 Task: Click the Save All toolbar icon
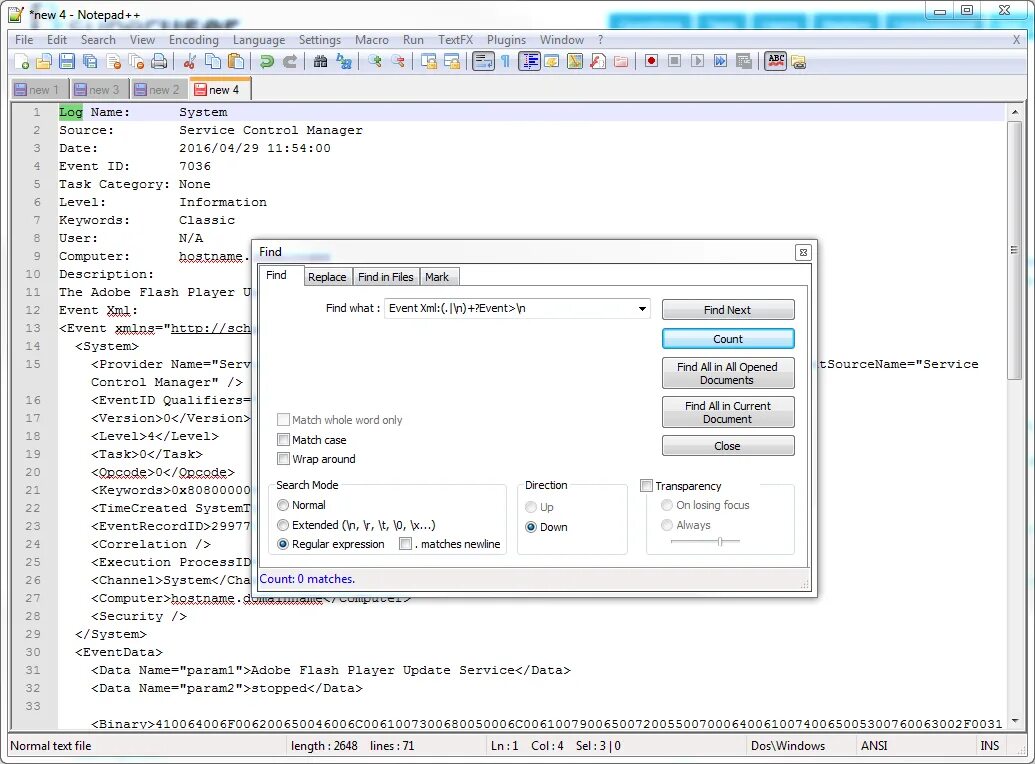[90, 61]
